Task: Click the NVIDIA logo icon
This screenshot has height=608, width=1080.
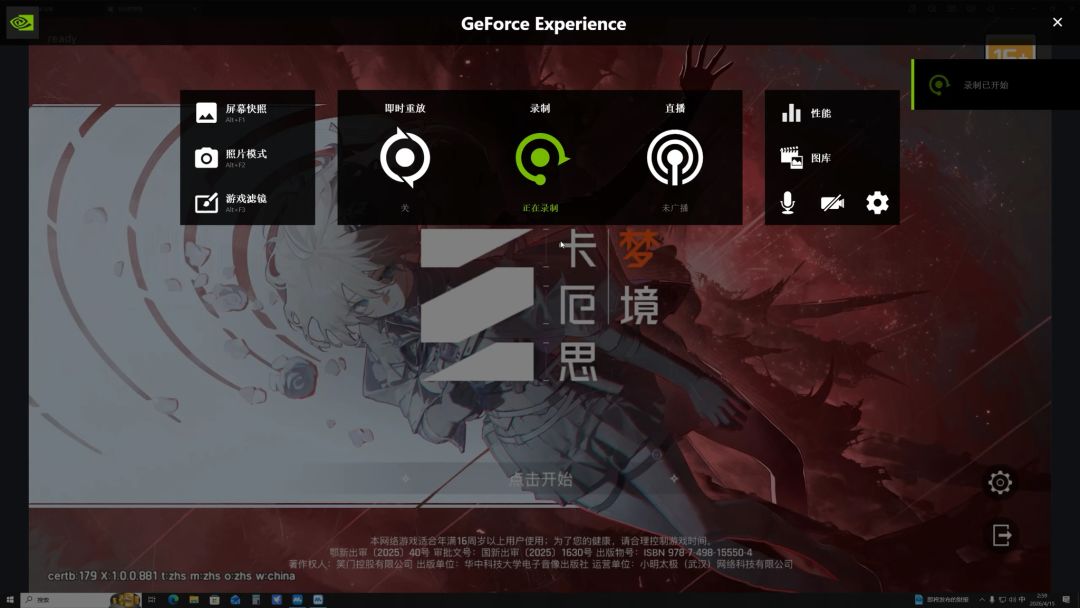Action: pos(22,23)
